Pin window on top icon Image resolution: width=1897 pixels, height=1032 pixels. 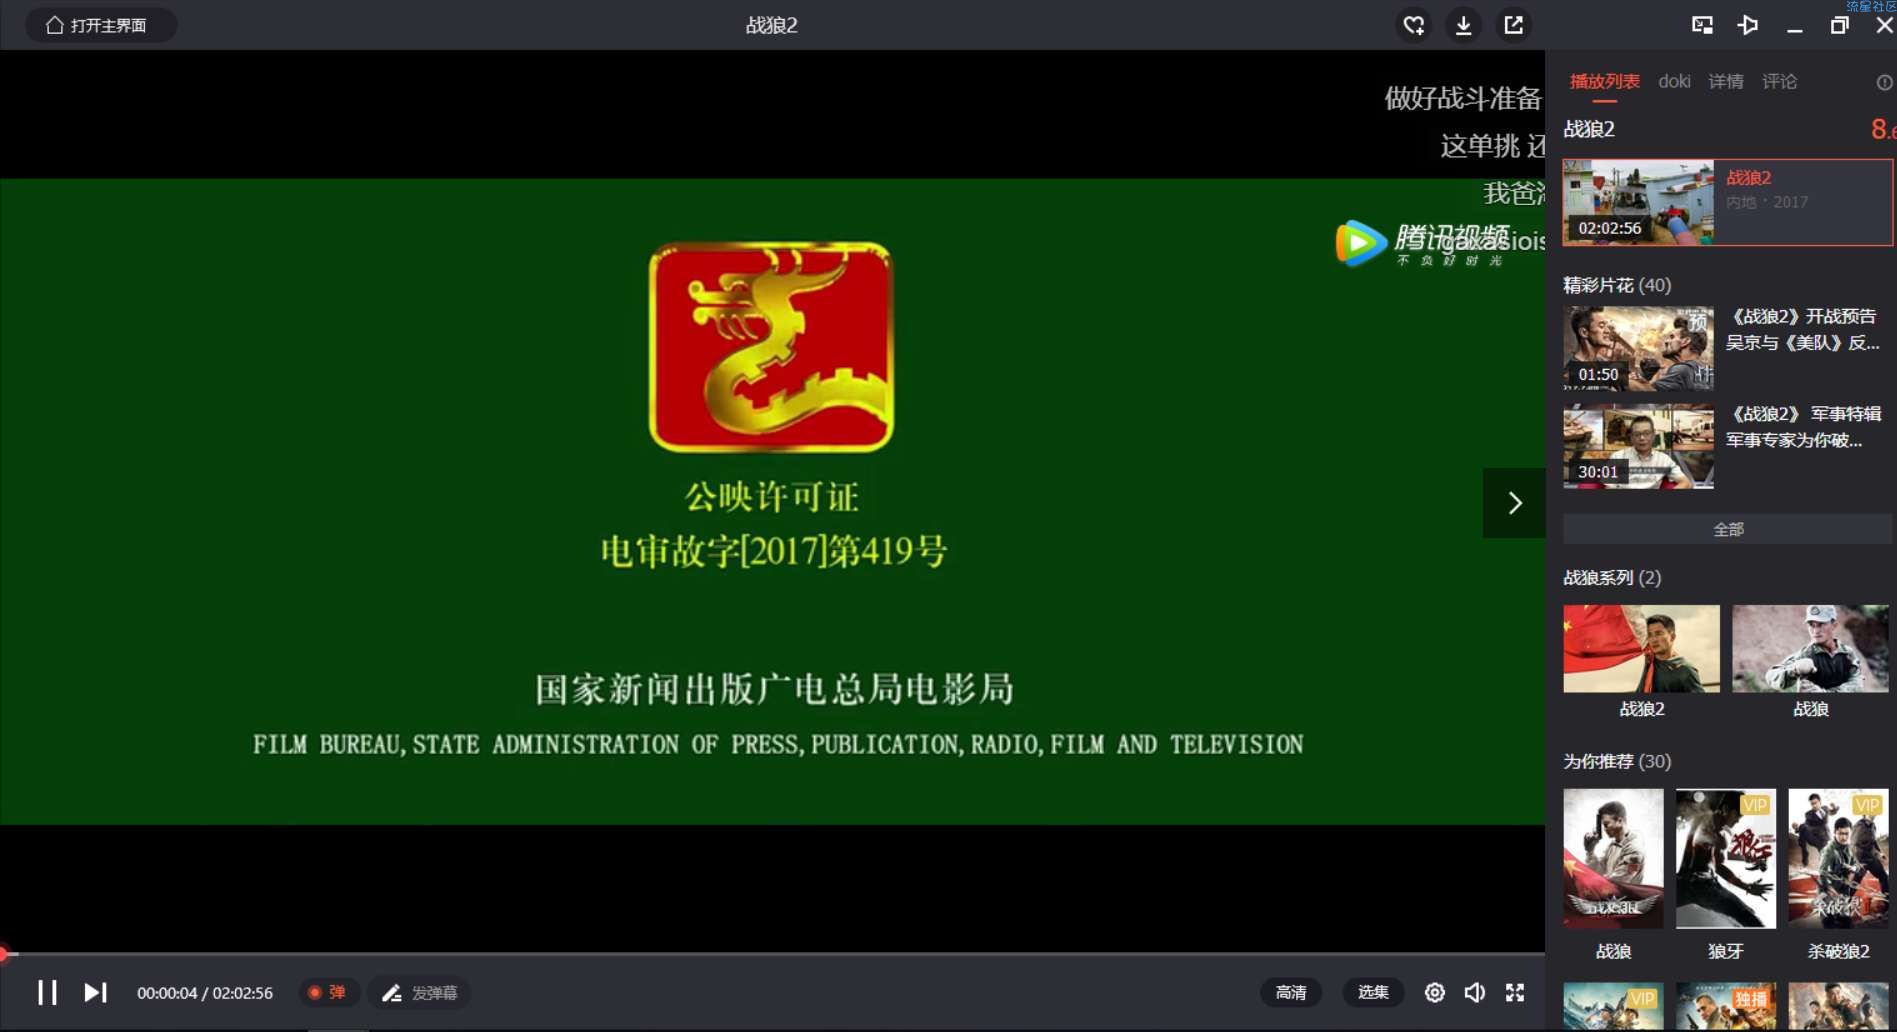(1748, 25)
